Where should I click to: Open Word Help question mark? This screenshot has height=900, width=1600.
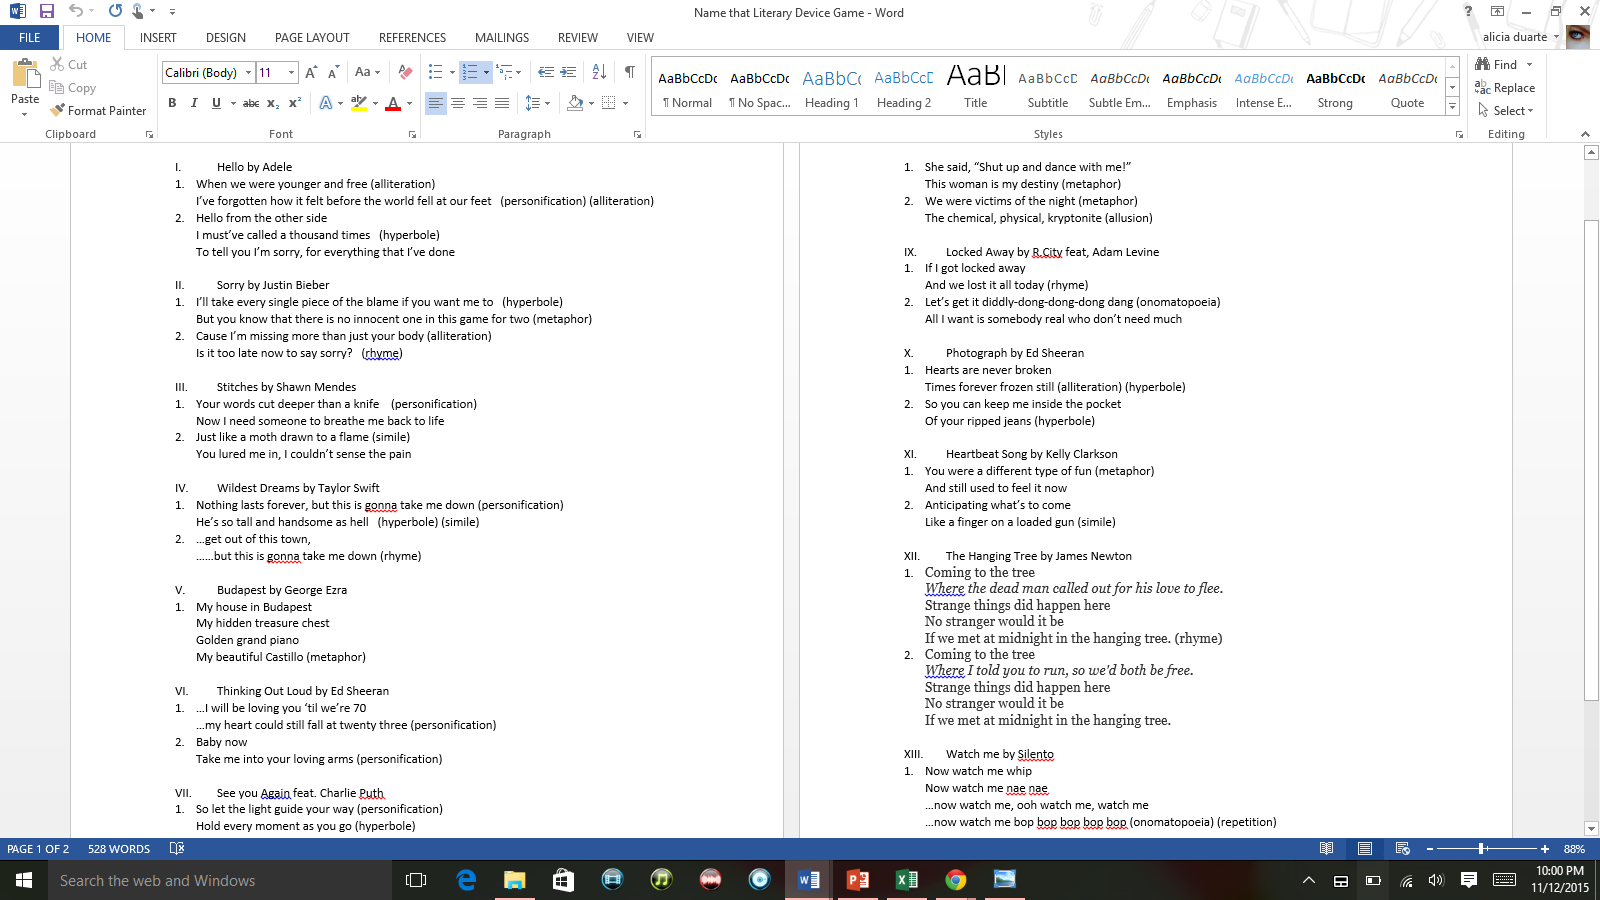tap(1468, 11)
